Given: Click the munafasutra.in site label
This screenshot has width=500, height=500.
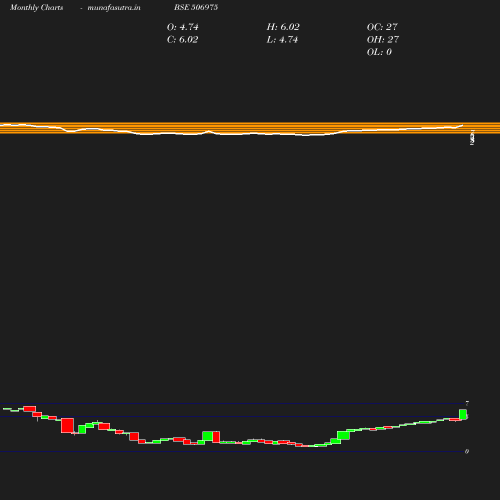Looking at the screenshot, I should tap(114, 8).
